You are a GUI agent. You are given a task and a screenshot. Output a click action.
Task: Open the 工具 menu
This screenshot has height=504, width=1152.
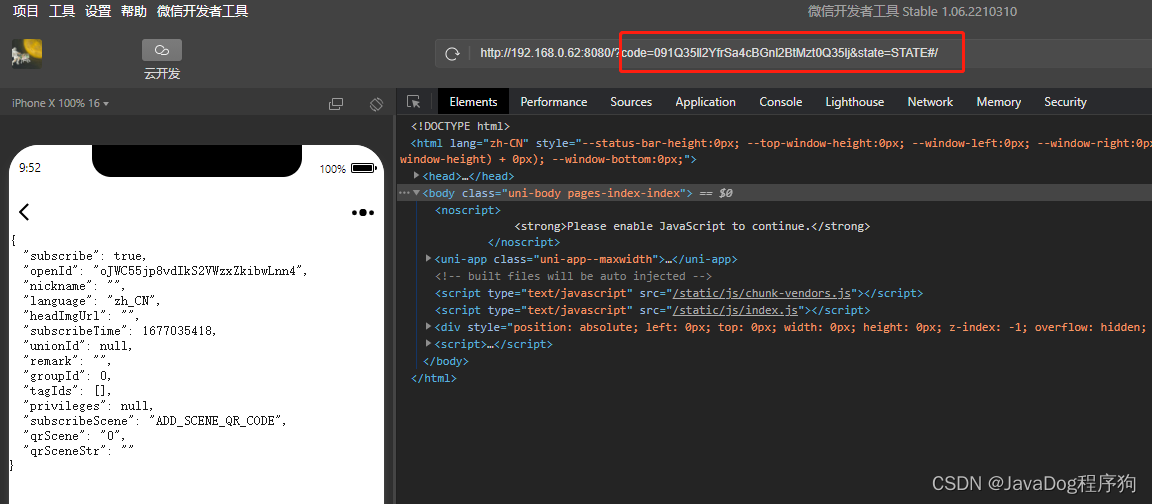62,11
